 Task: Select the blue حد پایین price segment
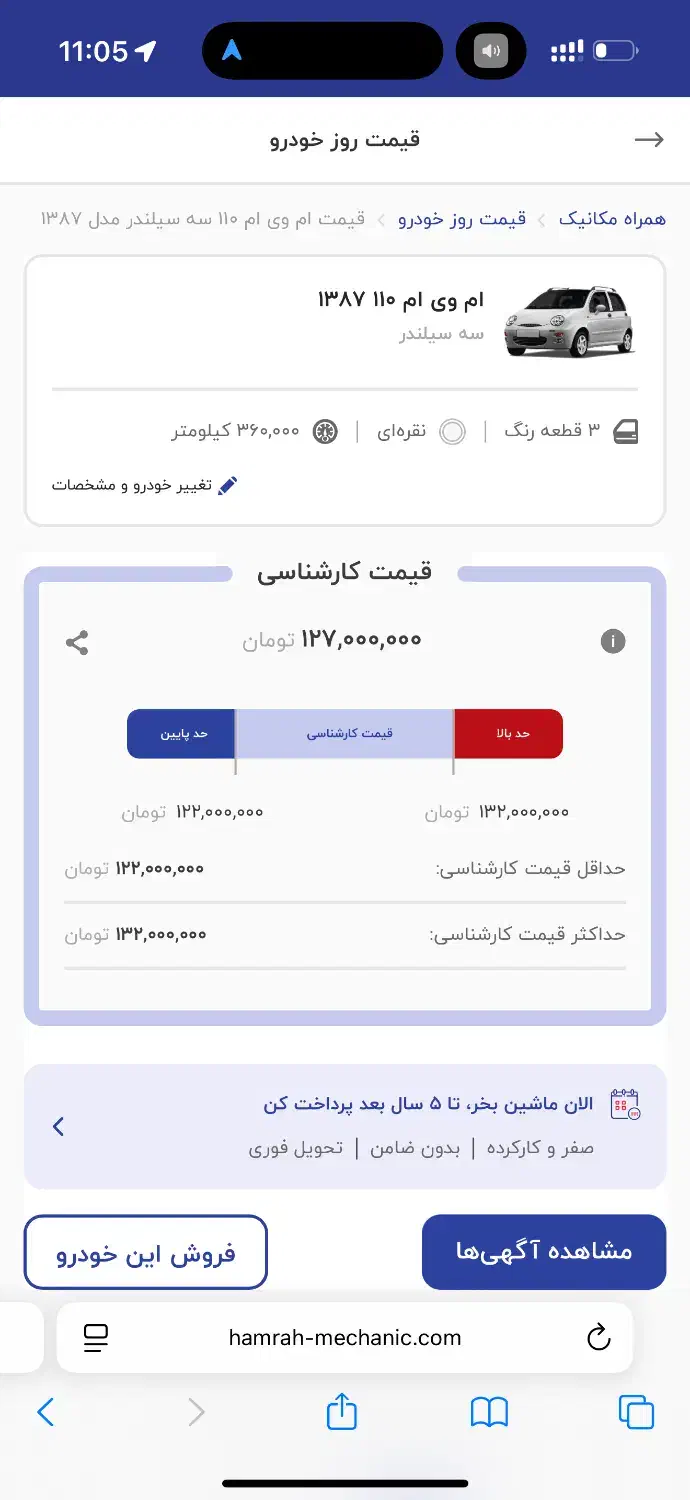click(x=181, y=734)
